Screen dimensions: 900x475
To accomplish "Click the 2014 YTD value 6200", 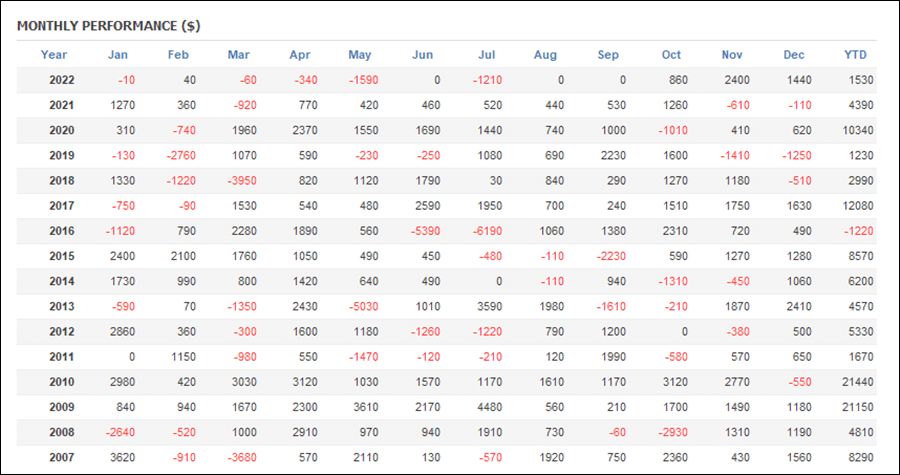I will pos(860,282).
